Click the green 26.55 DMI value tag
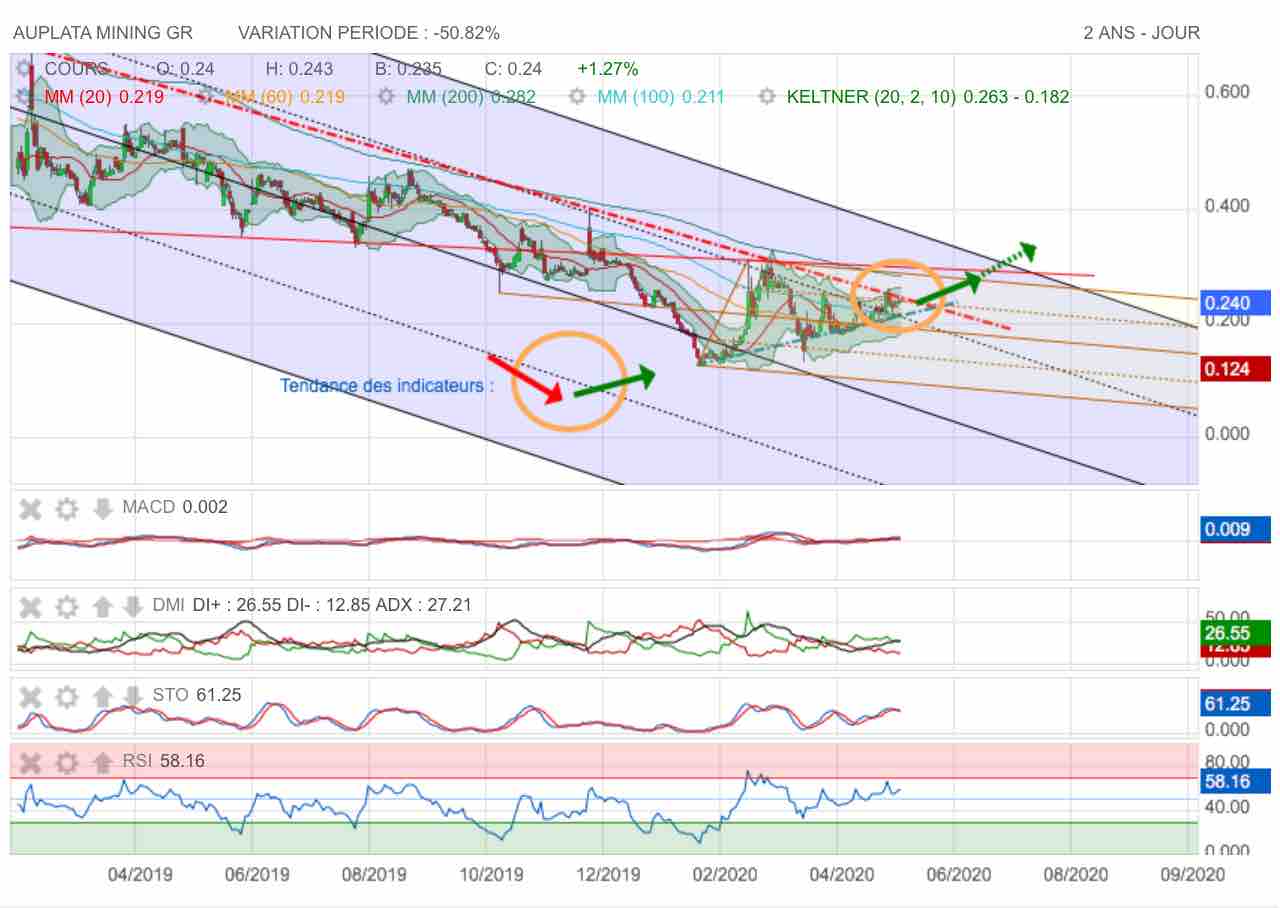1280x908 pixels. tap(1235, 632)
